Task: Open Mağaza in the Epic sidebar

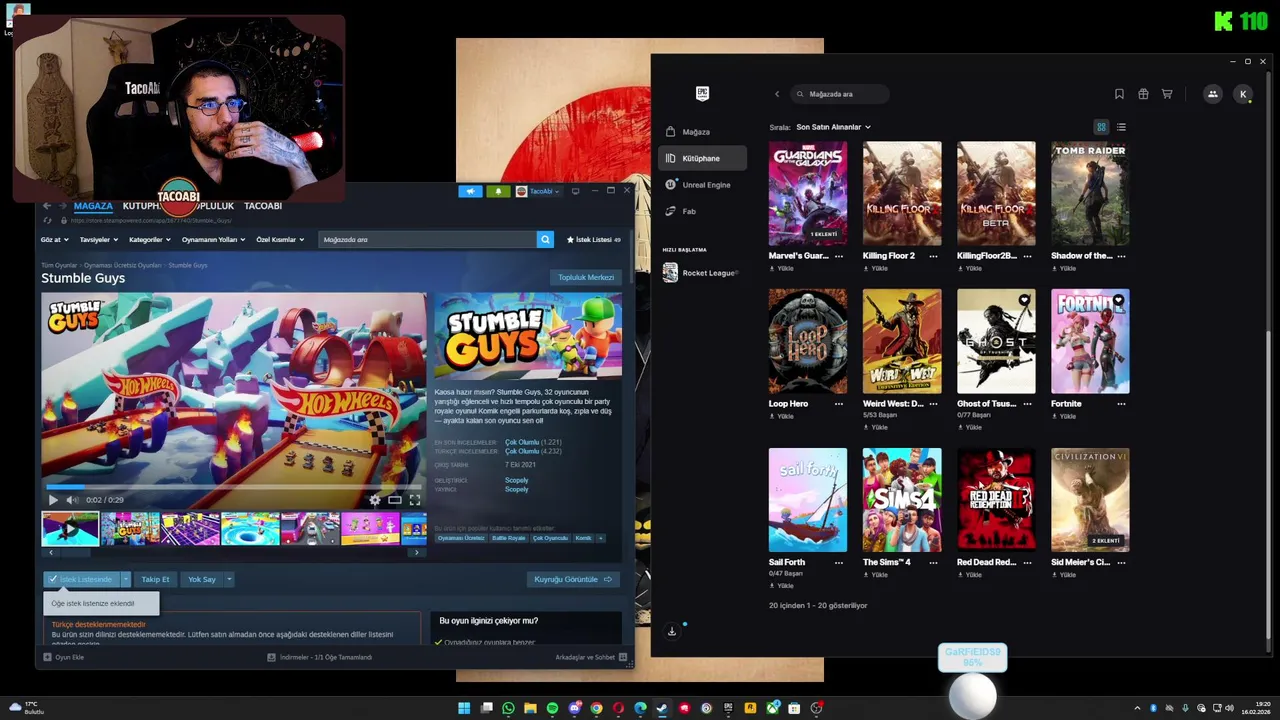Action: coord(702,132)
